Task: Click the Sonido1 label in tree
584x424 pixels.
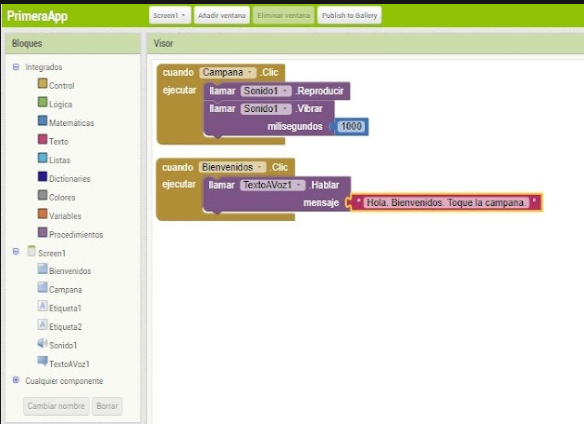Action: (63, 346)
